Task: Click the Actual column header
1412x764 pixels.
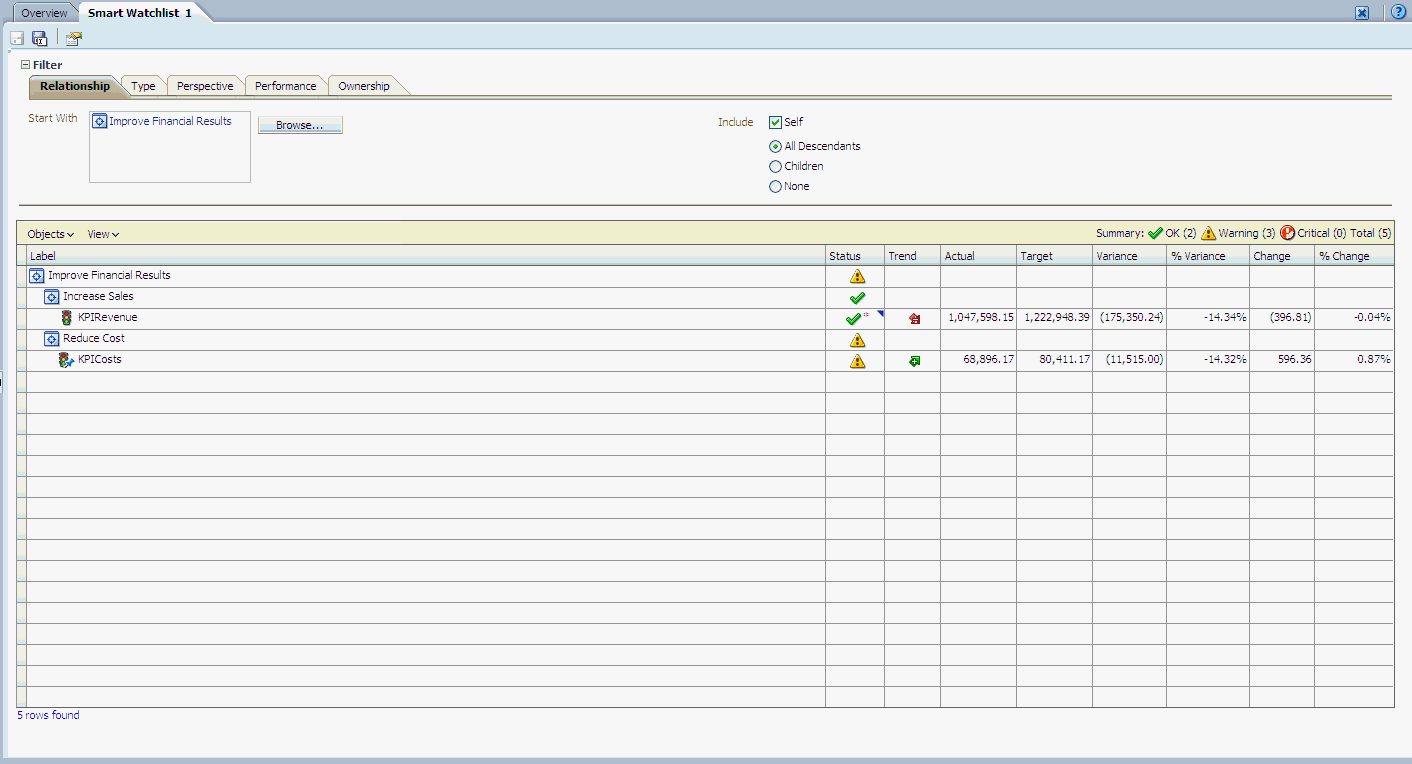Action: [978, 256]
